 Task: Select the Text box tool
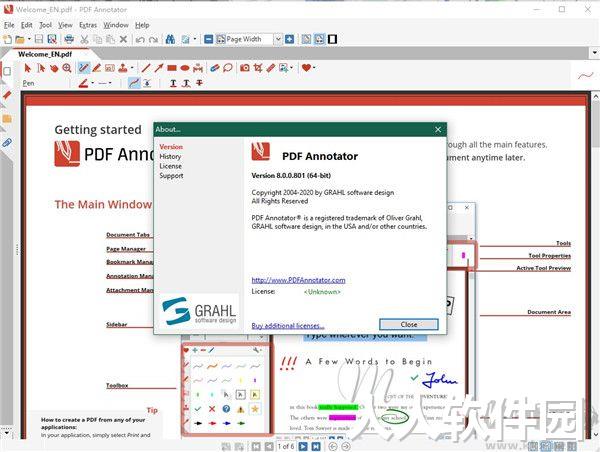click(110, 68)
